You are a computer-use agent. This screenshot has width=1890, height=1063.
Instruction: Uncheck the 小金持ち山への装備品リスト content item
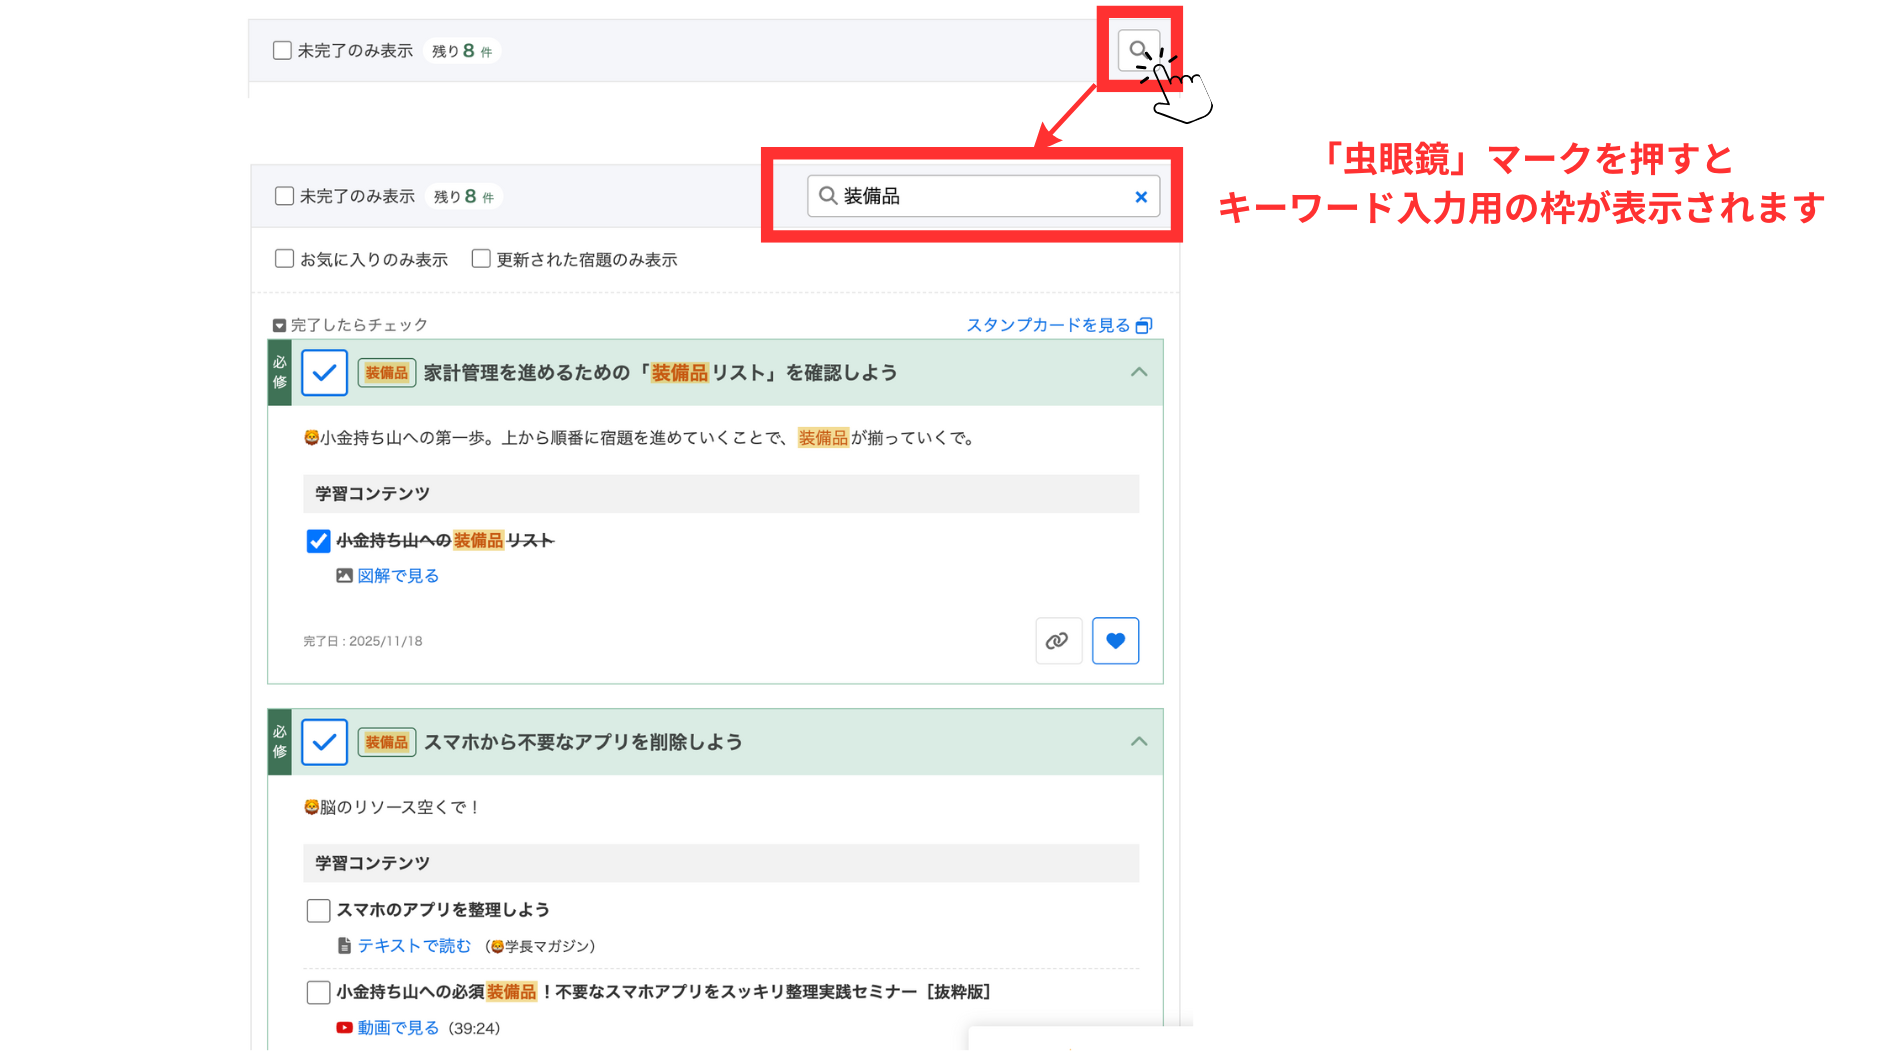coord(318,541)
